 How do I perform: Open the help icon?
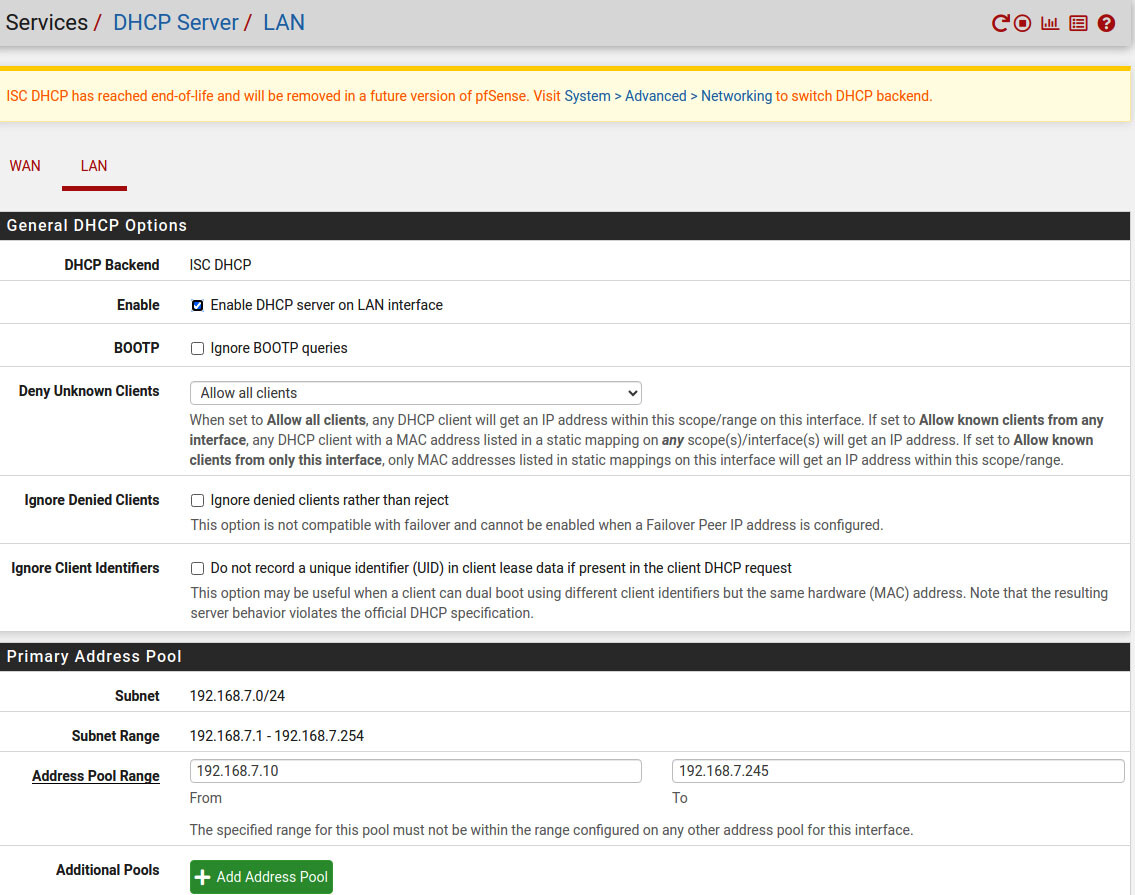pyautogui.click(x=1106, y=23)
